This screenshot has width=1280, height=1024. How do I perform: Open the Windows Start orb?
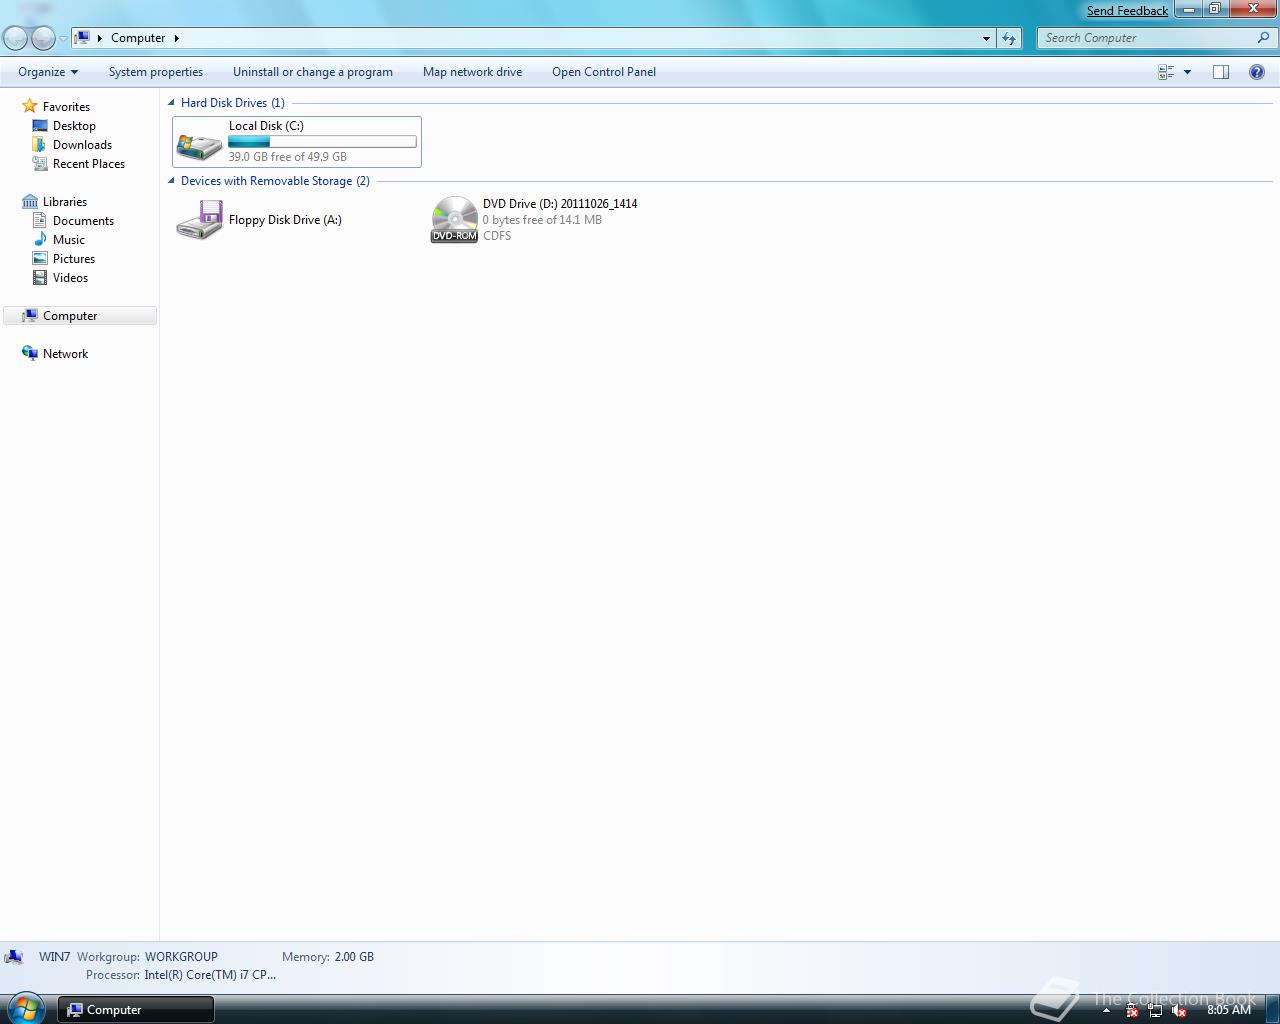[x=26, y=1008]
